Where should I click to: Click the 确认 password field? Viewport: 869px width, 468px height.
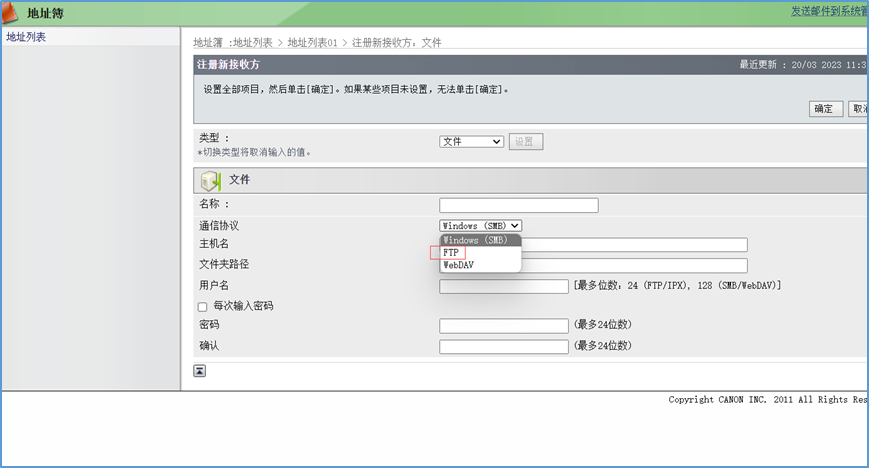[503, 347]
